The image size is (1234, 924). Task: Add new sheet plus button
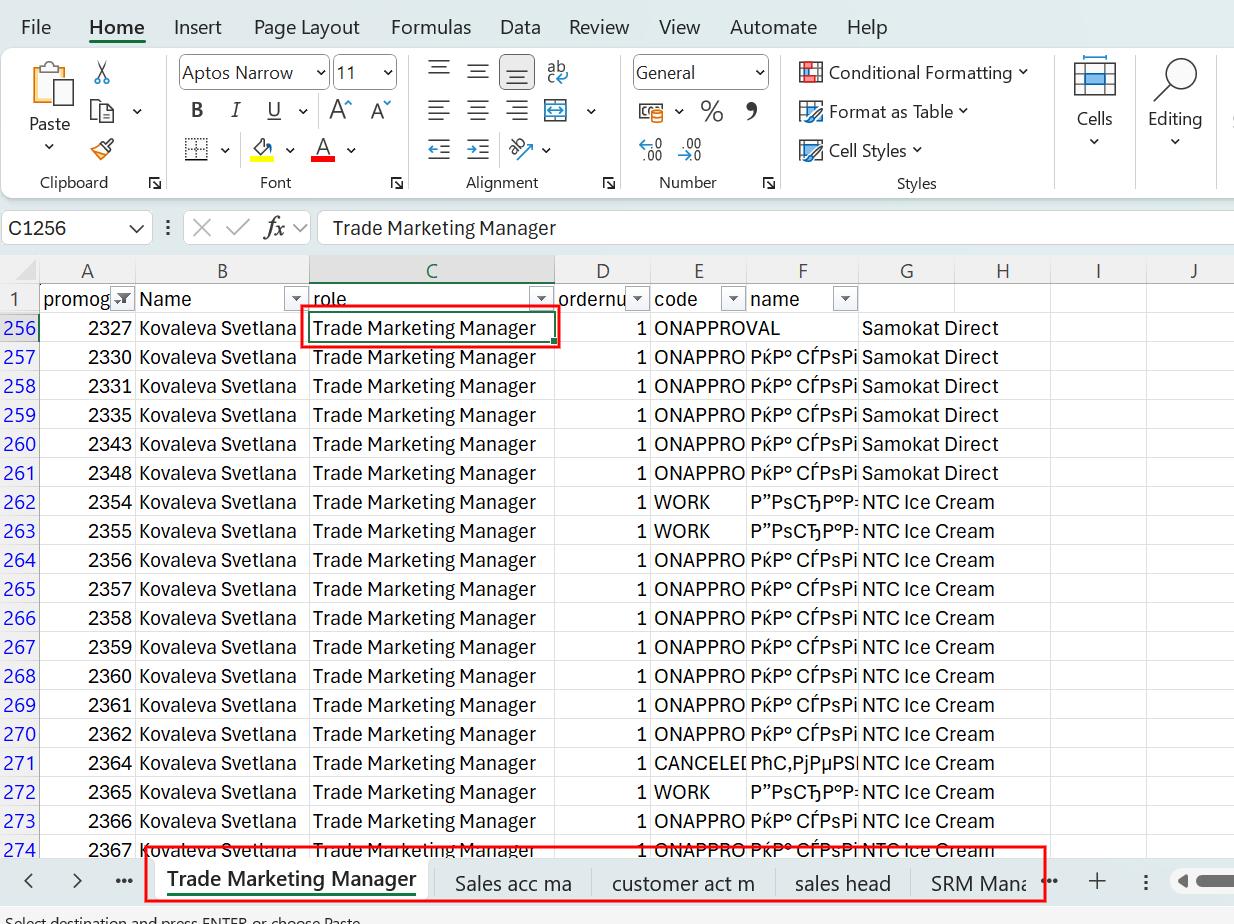1097,881
